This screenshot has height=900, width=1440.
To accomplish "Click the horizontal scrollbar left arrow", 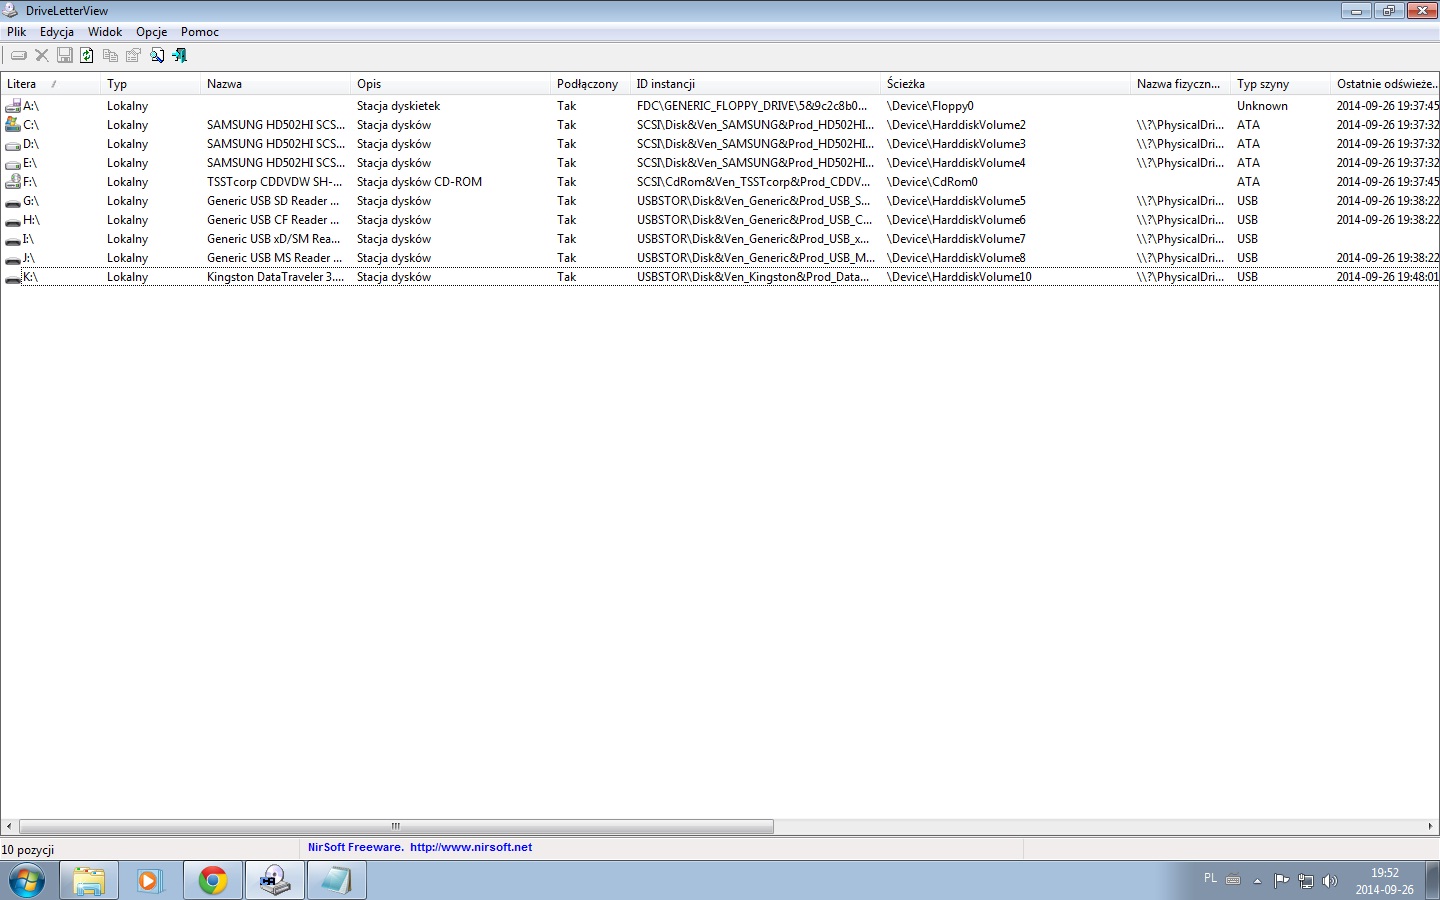I will (9, 827).
